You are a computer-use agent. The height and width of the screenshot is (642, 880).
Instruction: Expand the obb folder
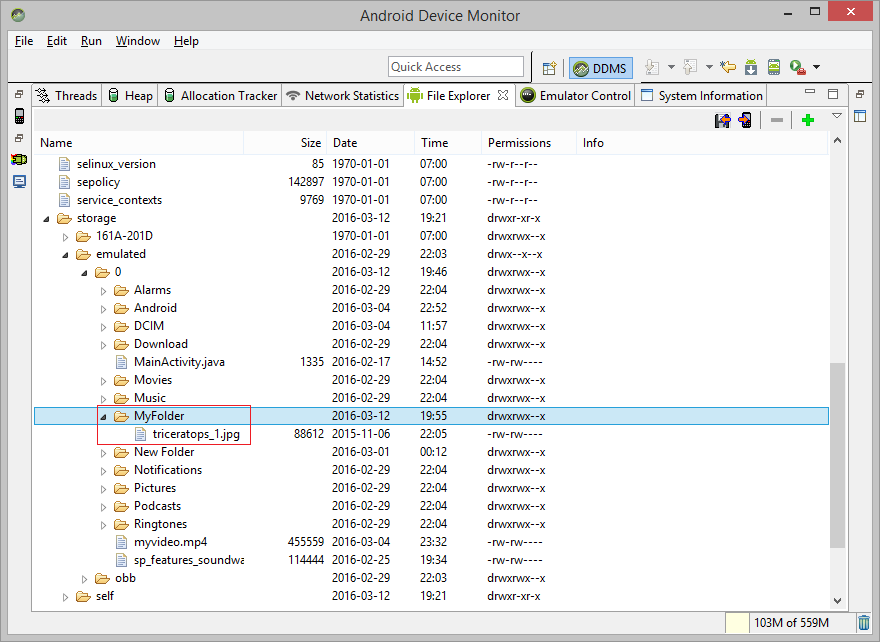click(85, 579)
